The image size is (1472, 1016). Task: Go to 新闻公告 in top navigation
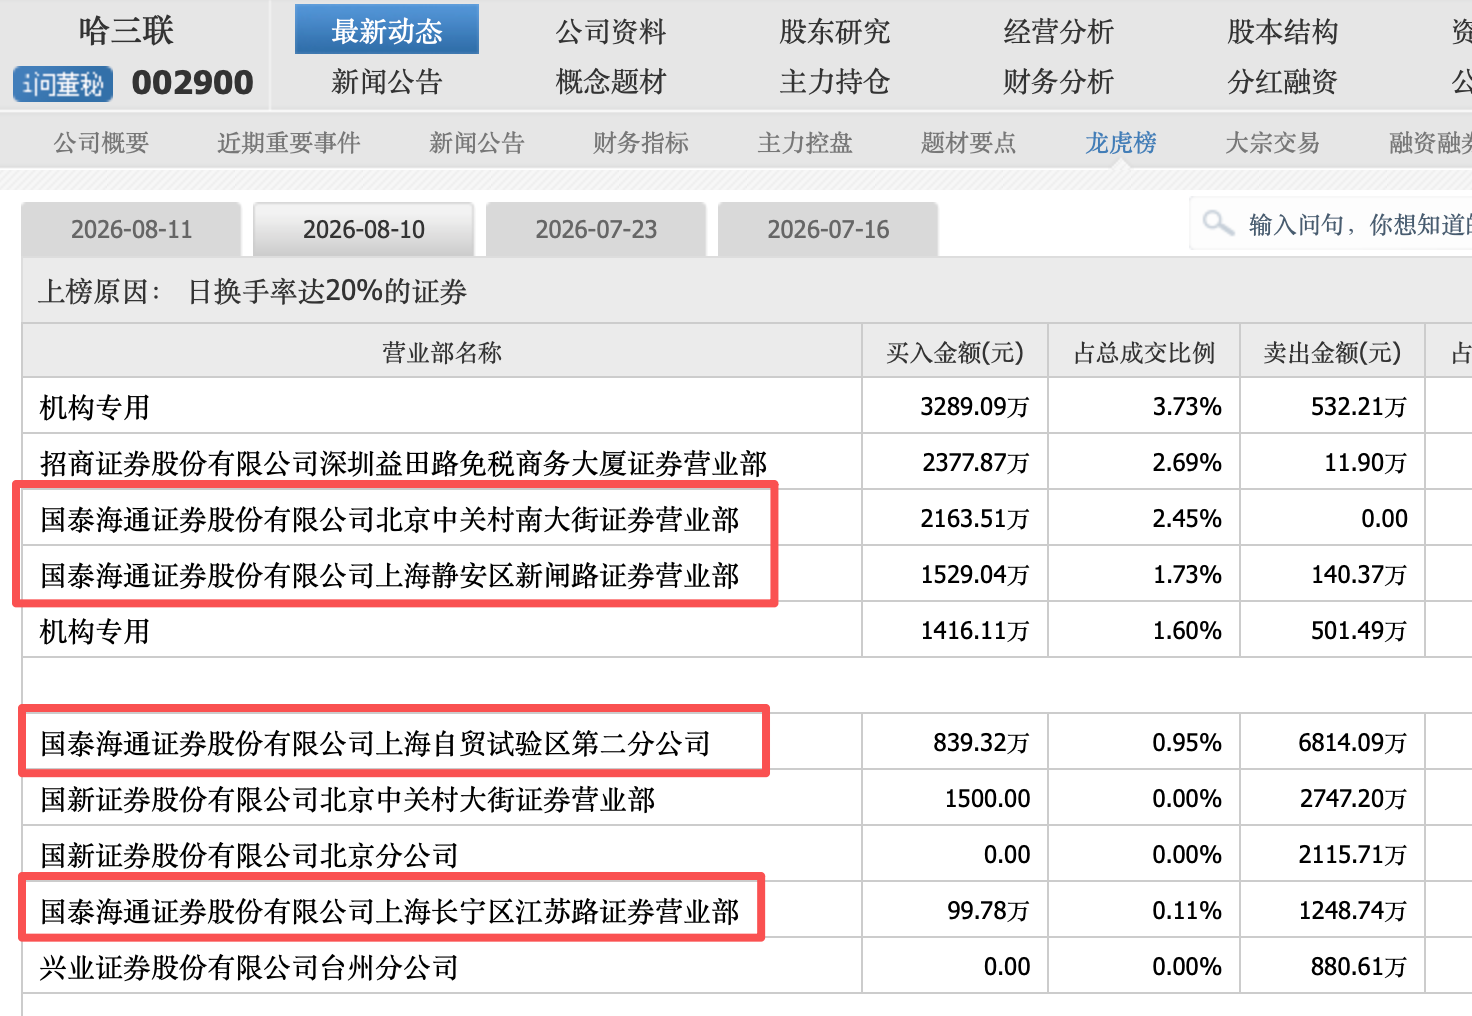387,81
